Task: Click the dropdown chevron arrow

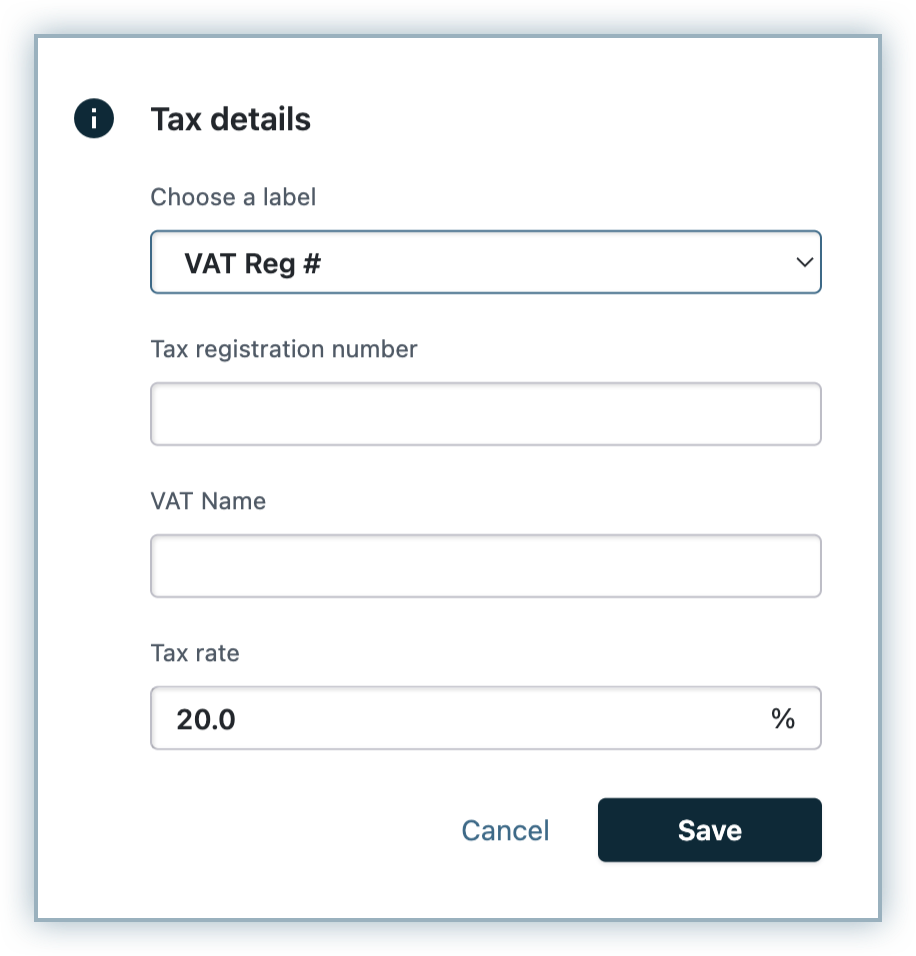Action: click(804, 263)
